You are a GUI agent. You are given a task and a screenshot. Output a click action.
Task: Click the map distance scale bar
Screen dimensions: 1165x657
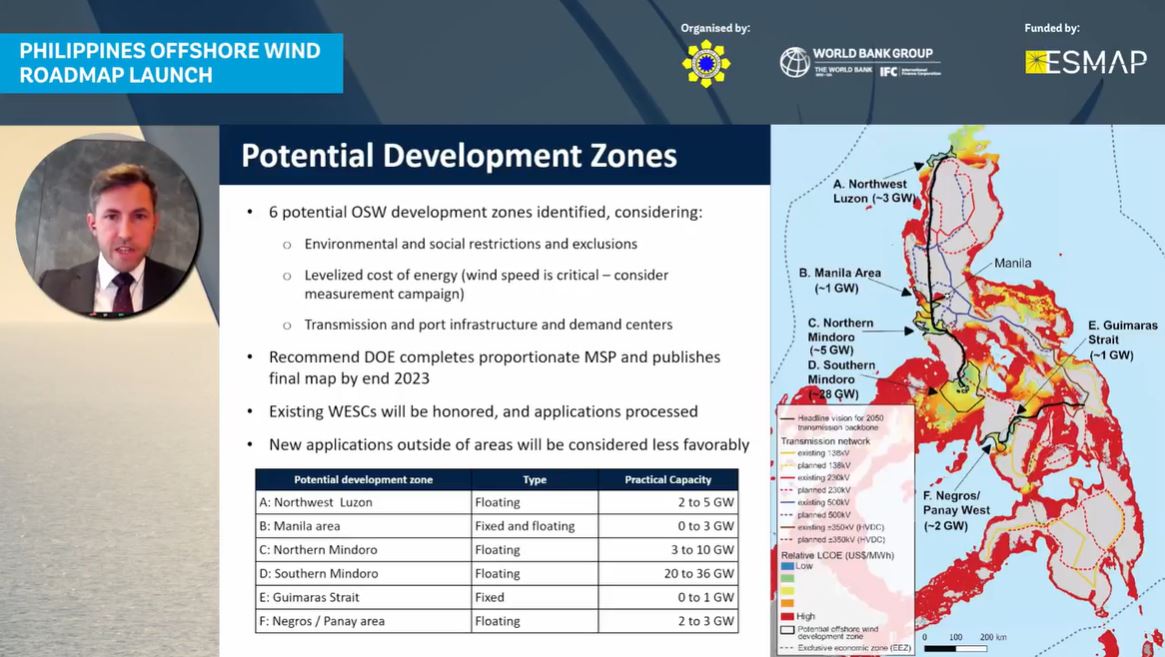point(955,648)
